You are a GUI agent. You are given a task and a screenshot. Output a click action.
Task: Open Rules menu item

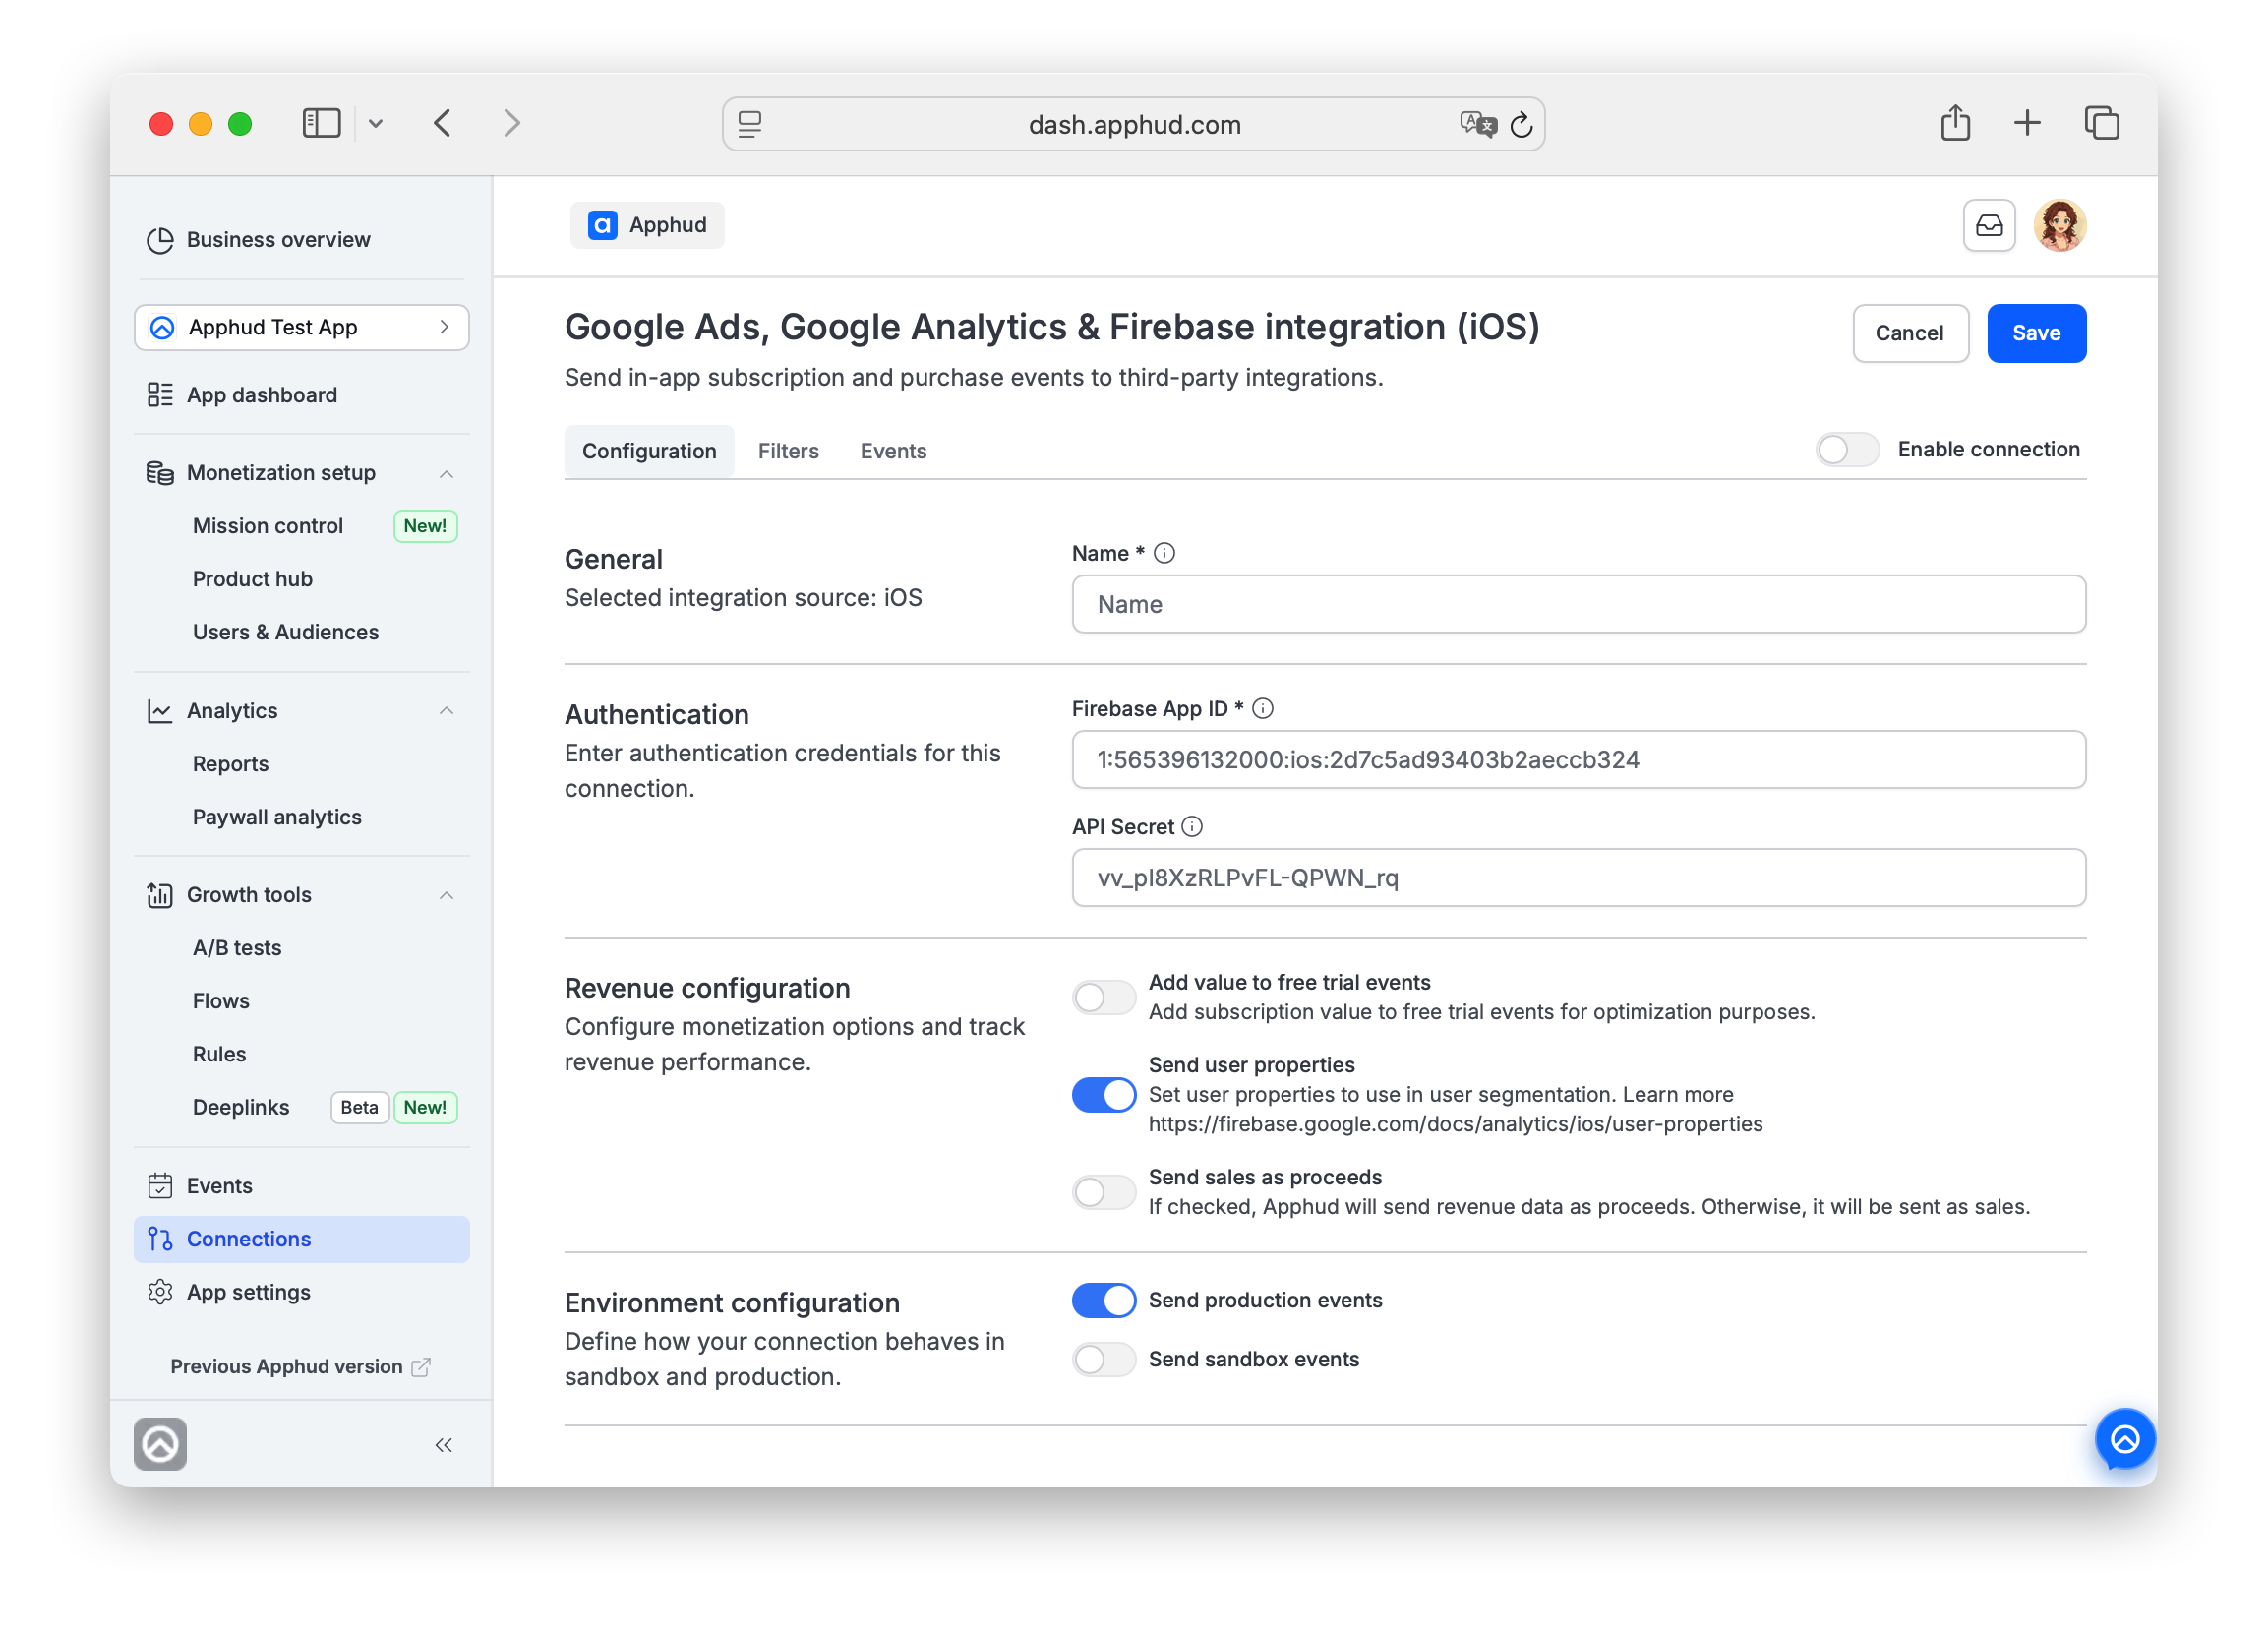(220, 1054)
